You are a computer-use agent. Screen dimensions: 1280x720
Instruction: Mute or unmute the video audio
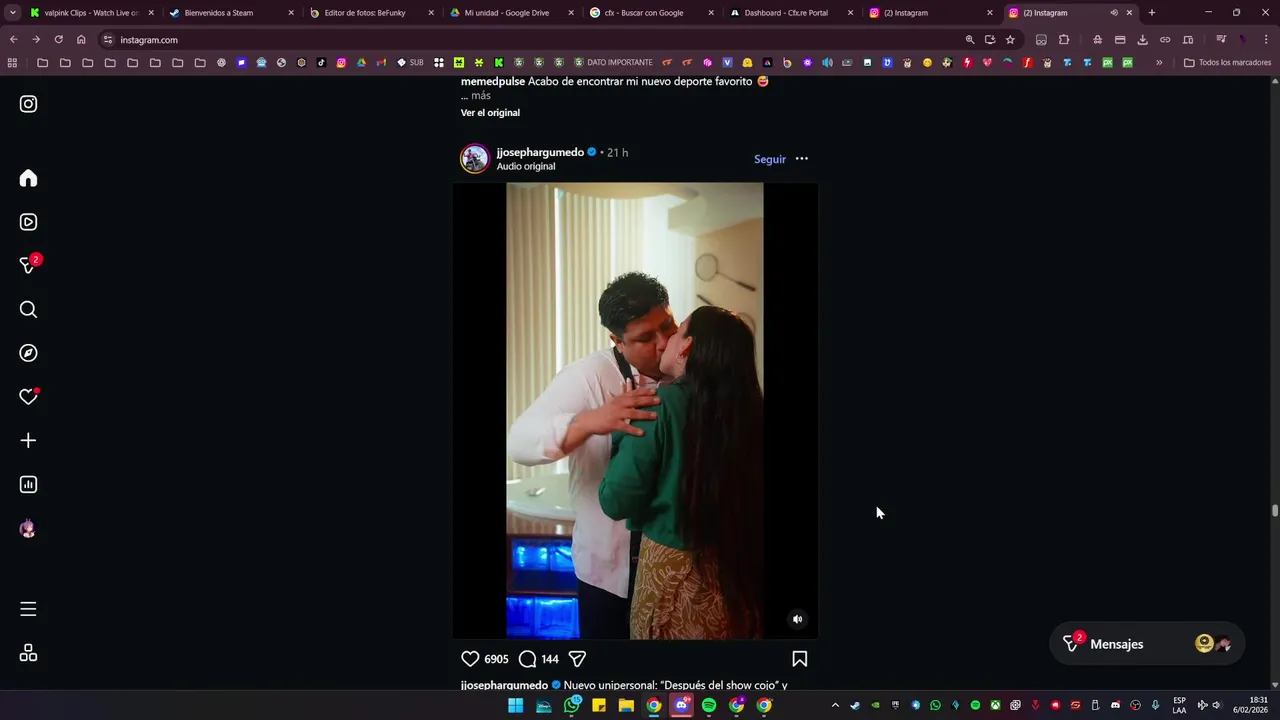pos(797,619)
